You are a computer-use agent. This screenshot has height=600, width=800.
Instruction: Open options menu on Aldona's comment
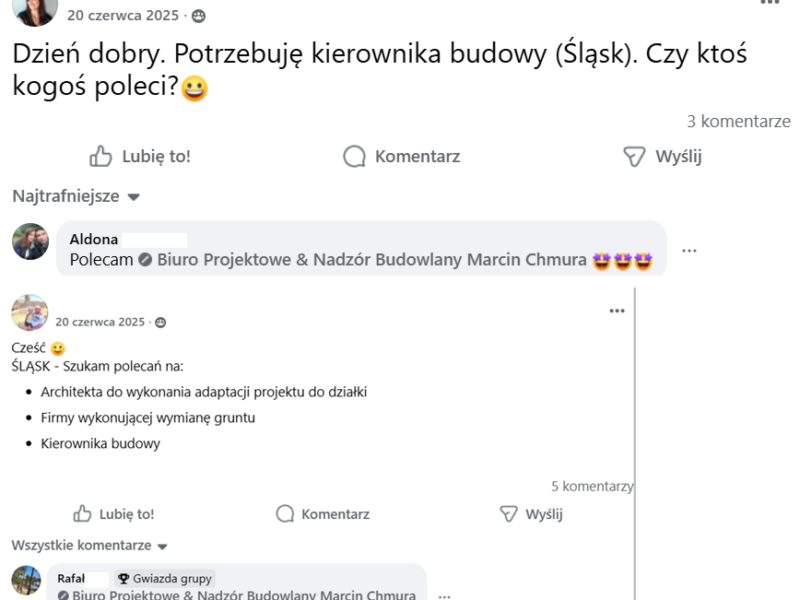pos(689,251)
